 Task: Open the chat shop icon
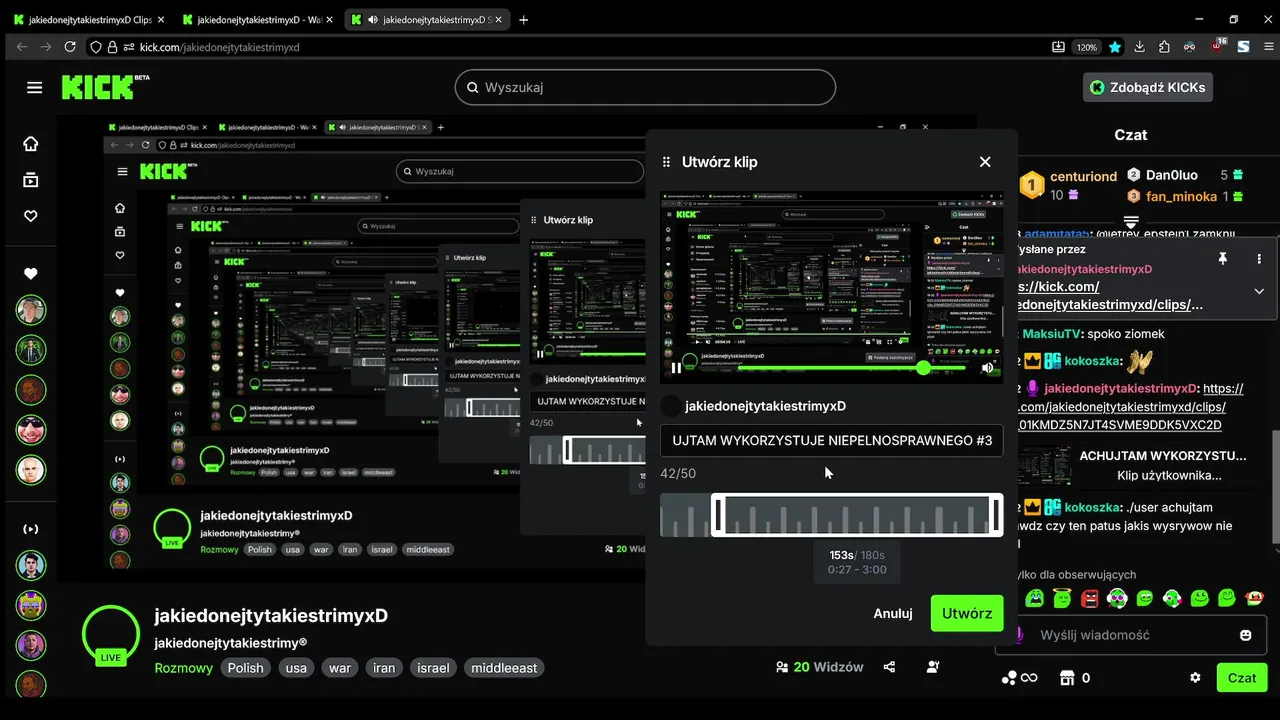[x=1067, y=678]
